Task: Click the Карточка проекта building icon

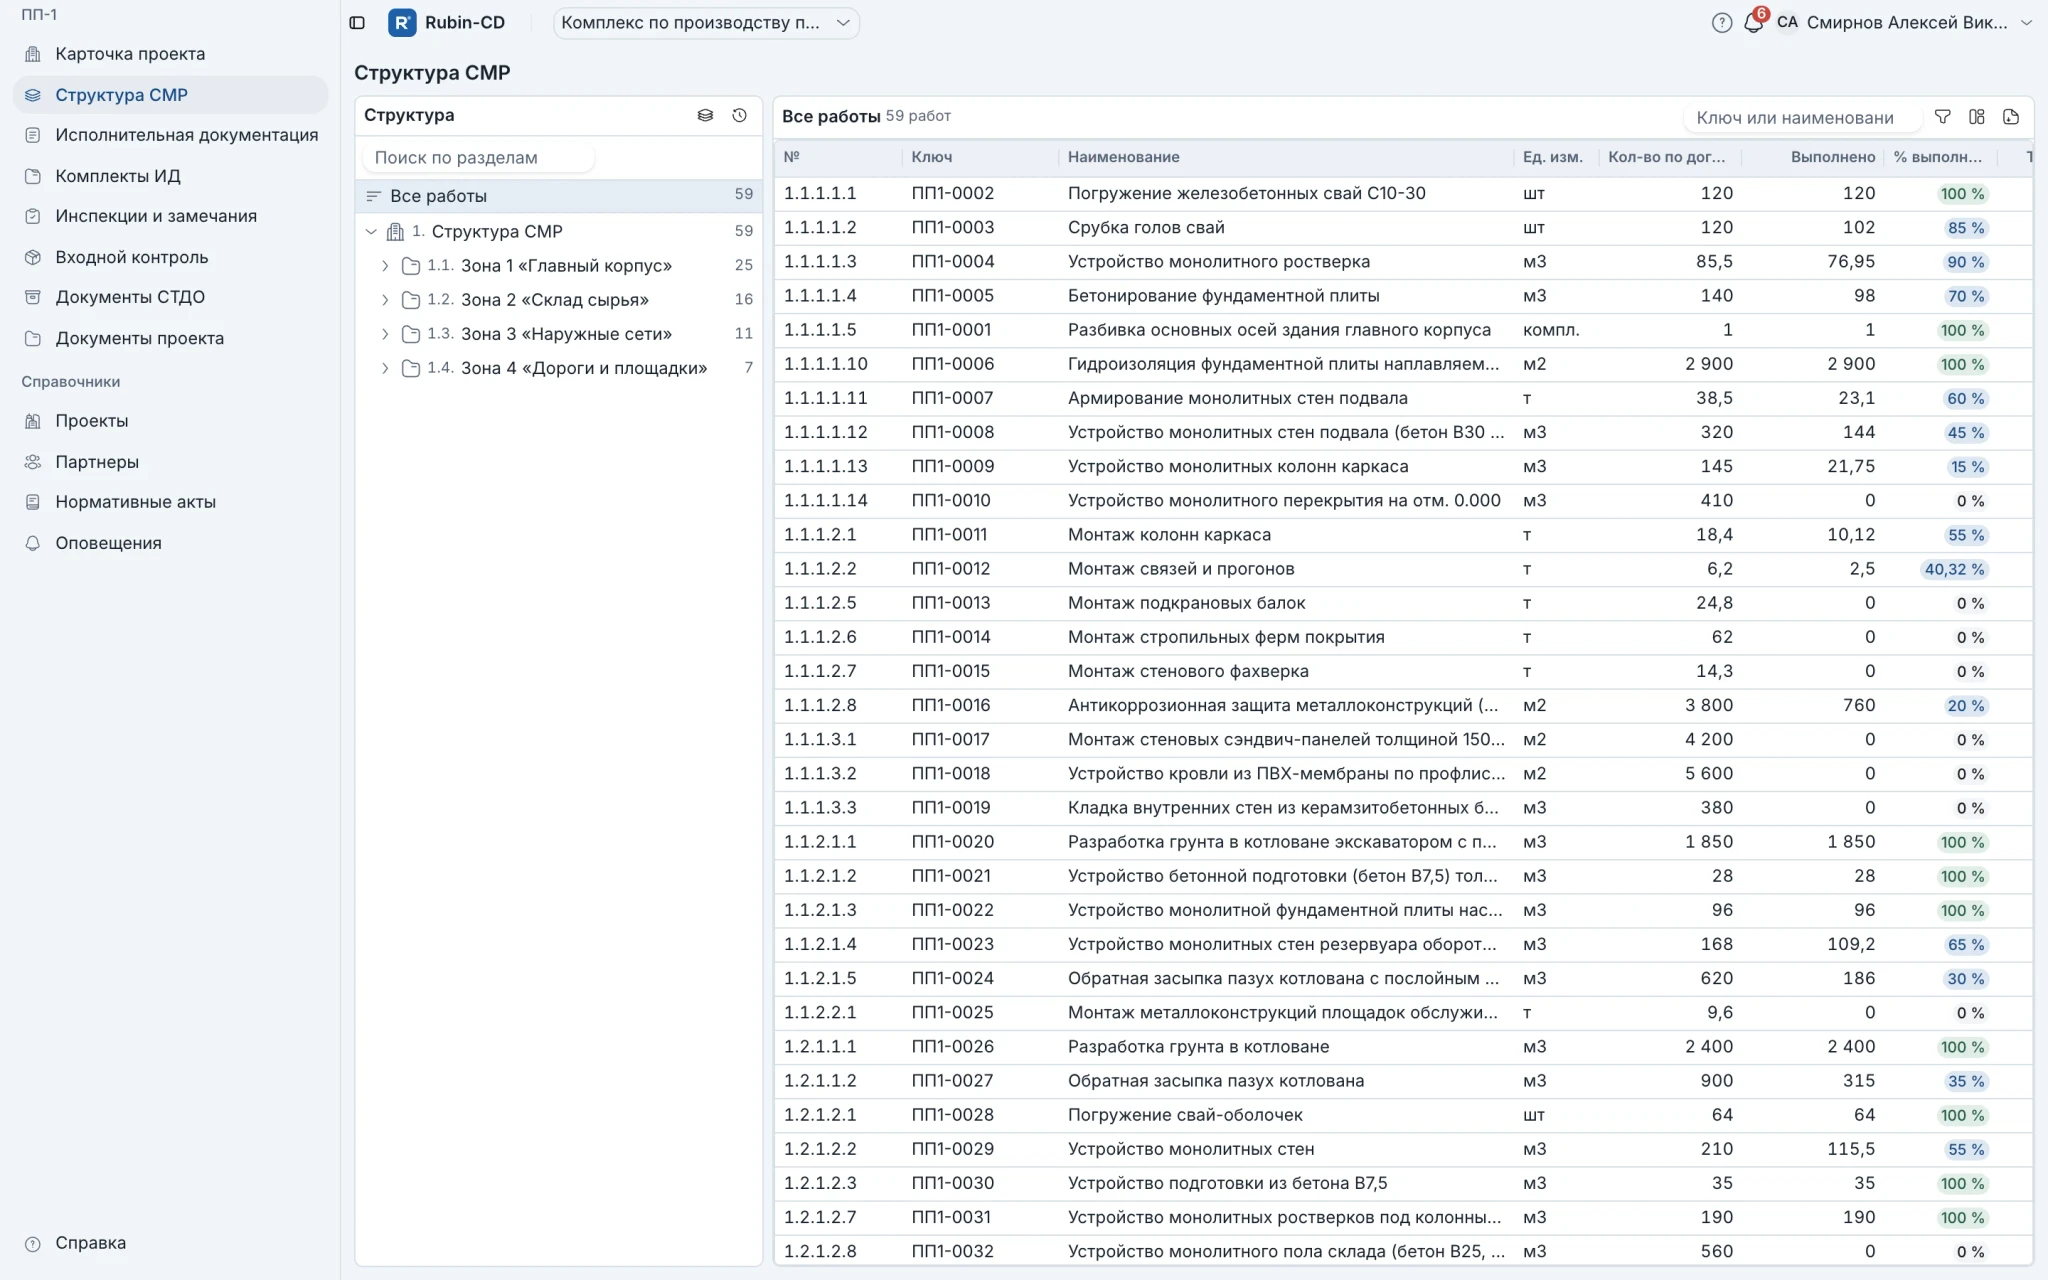Action: pos(33,54)
